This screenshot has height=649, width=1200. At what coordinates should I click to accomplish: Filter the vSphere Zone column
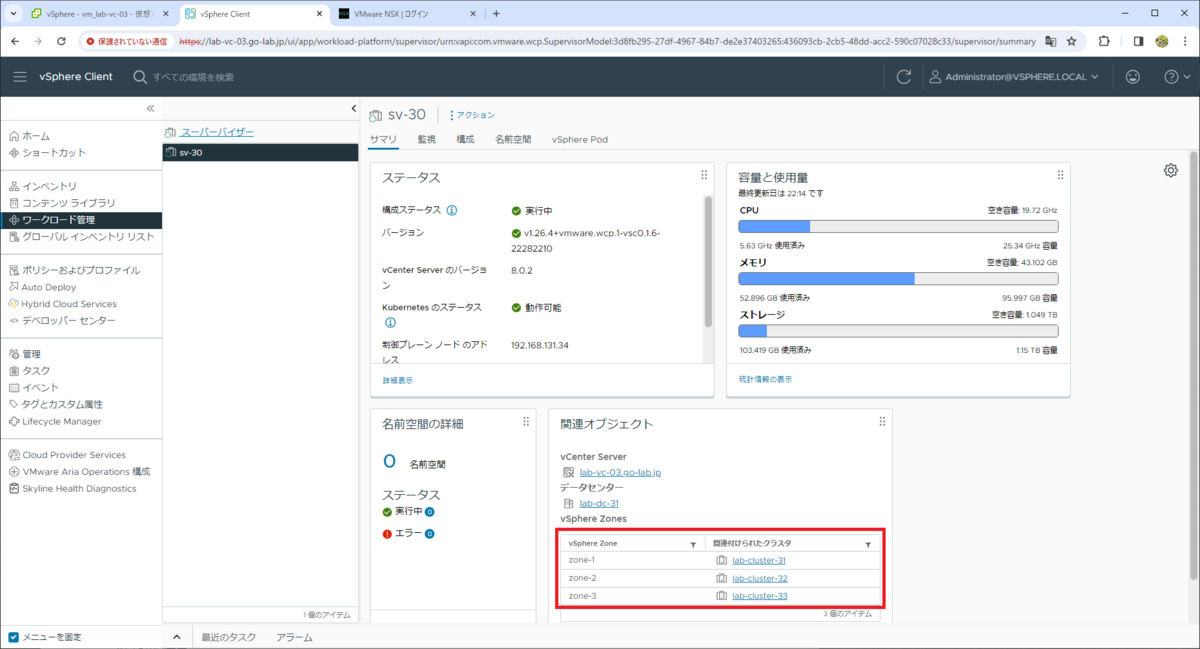(693, 544)
